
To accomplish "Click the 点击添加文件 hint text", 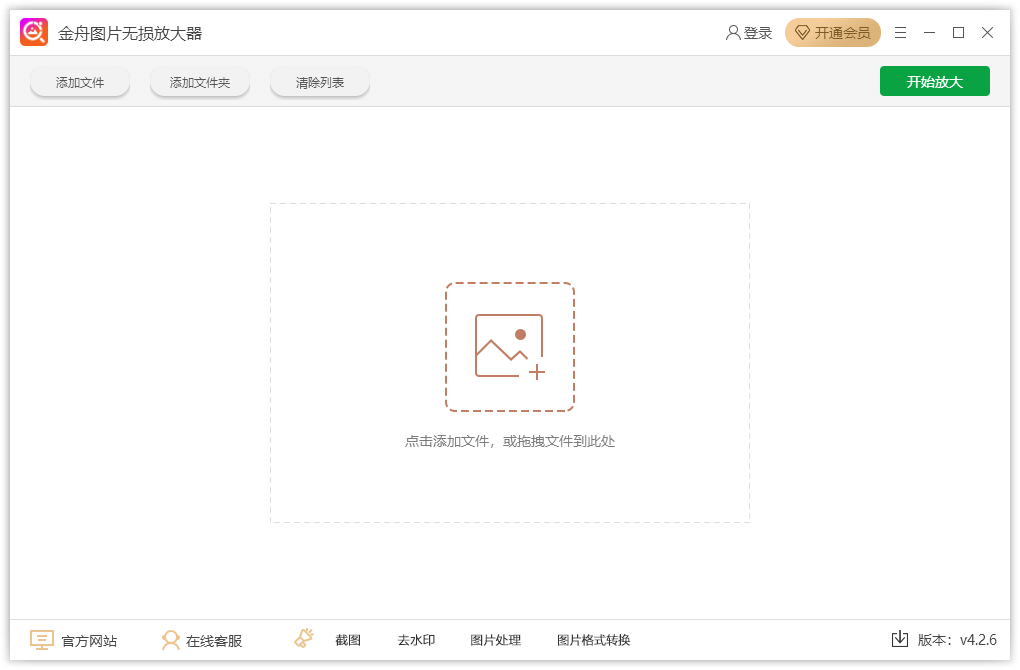I will click(509, 441).
